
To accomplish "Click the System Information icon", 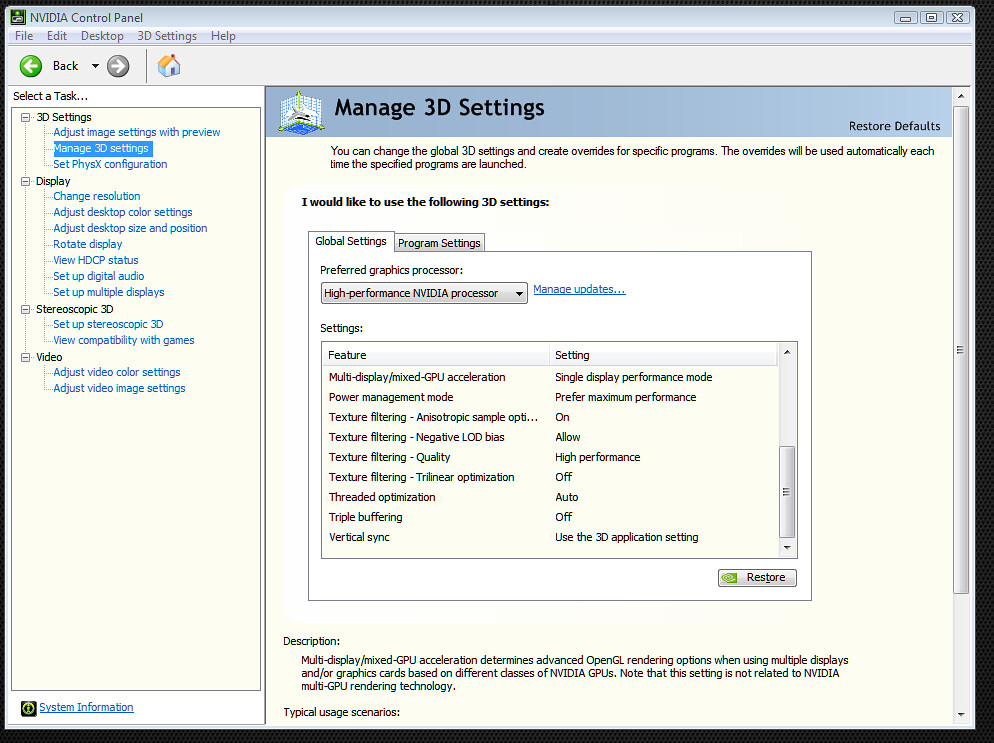I will pos(29,708).
